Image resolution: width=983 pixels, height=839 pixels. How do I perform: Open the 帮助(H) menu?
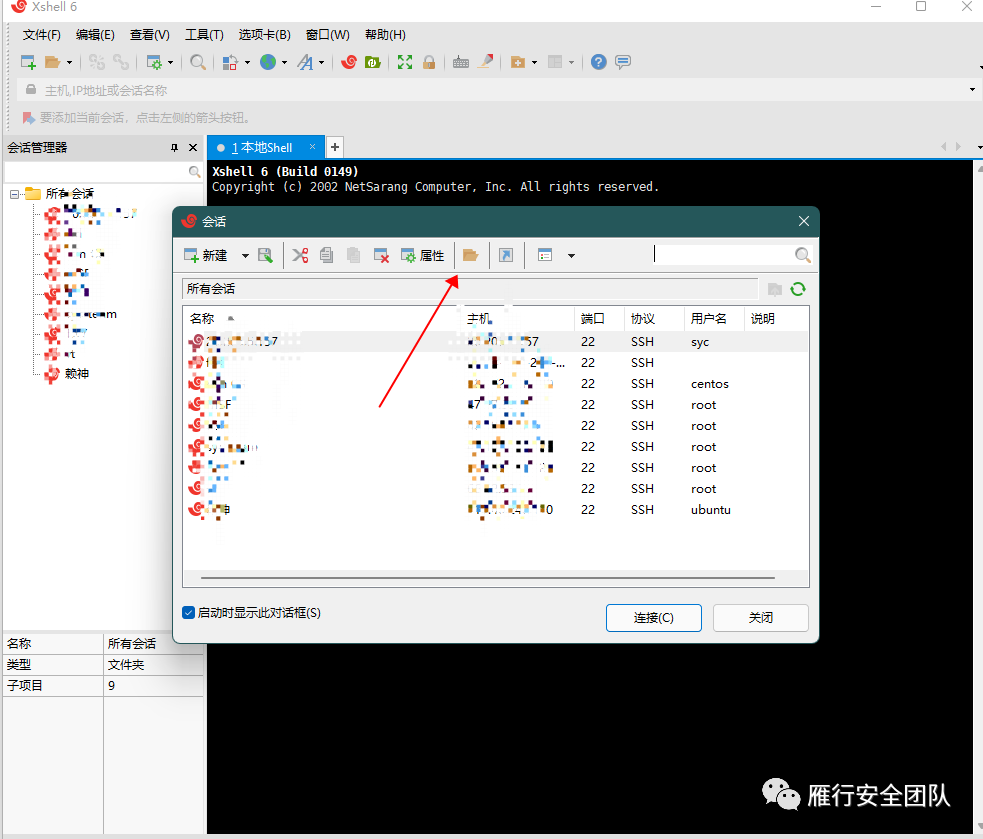point(385,35)
